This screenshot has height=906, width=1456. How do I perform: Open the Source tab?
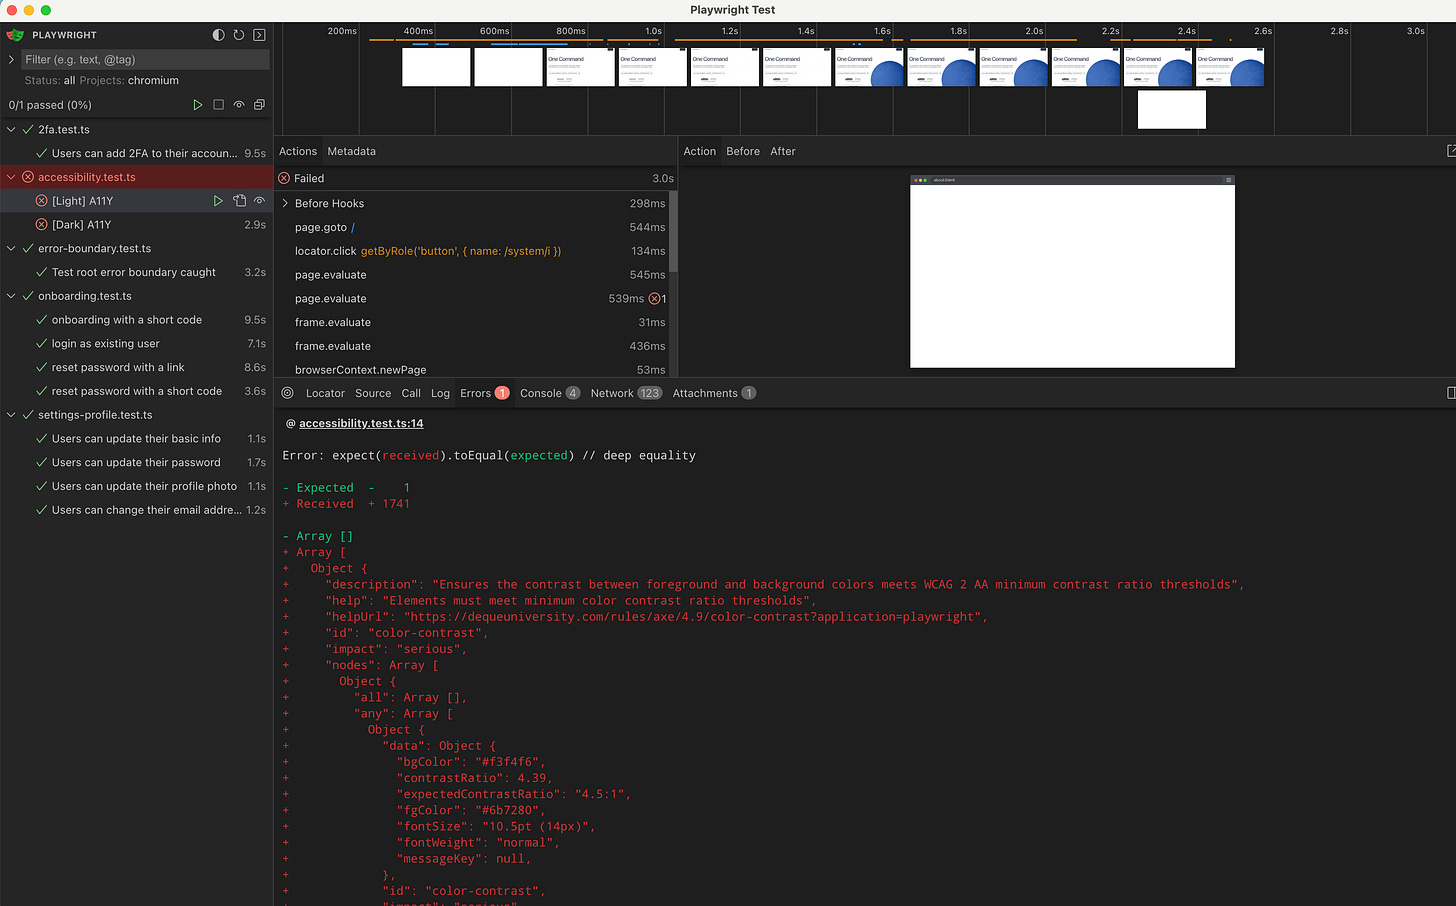[373, 393]
